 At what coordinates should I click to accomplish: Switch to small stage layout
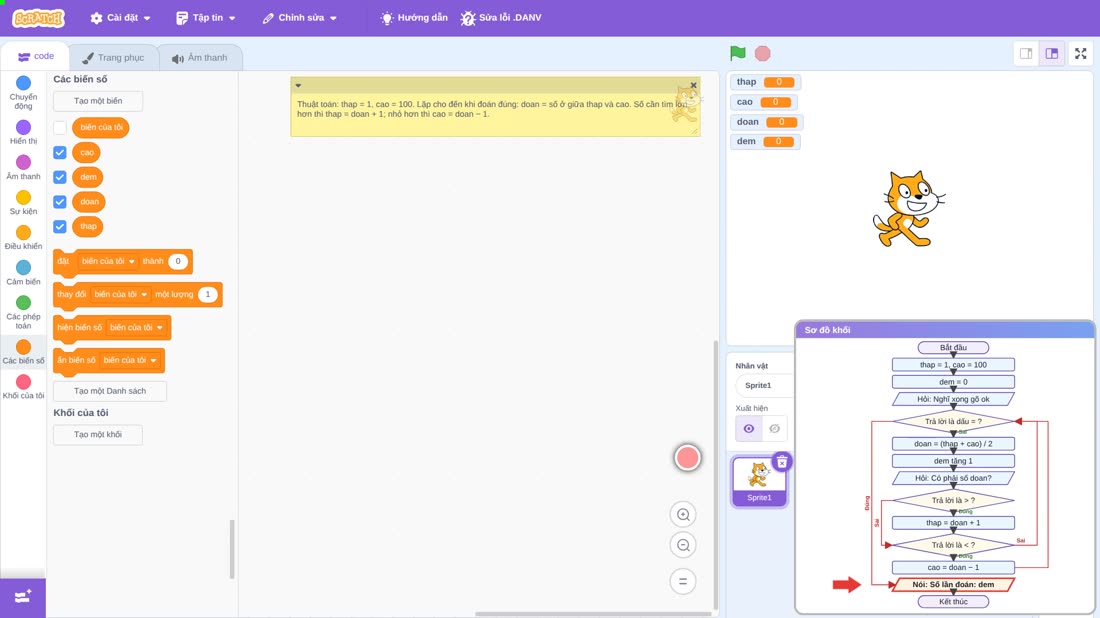coord(1026,53)
